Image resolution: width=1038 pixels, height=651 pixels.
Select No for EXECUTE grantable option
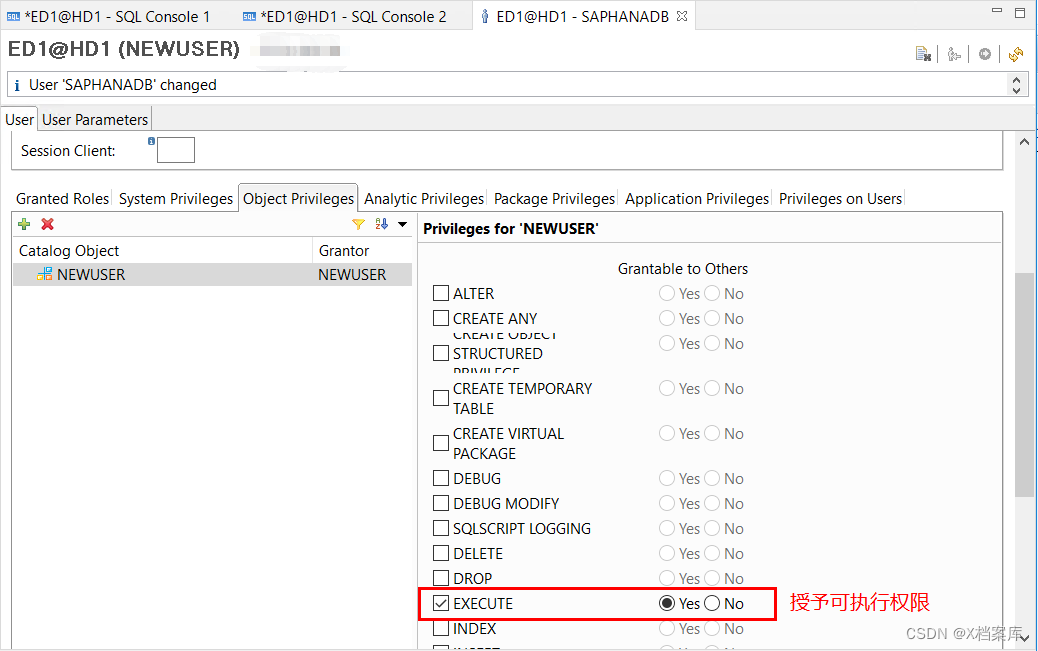[712, 603]
